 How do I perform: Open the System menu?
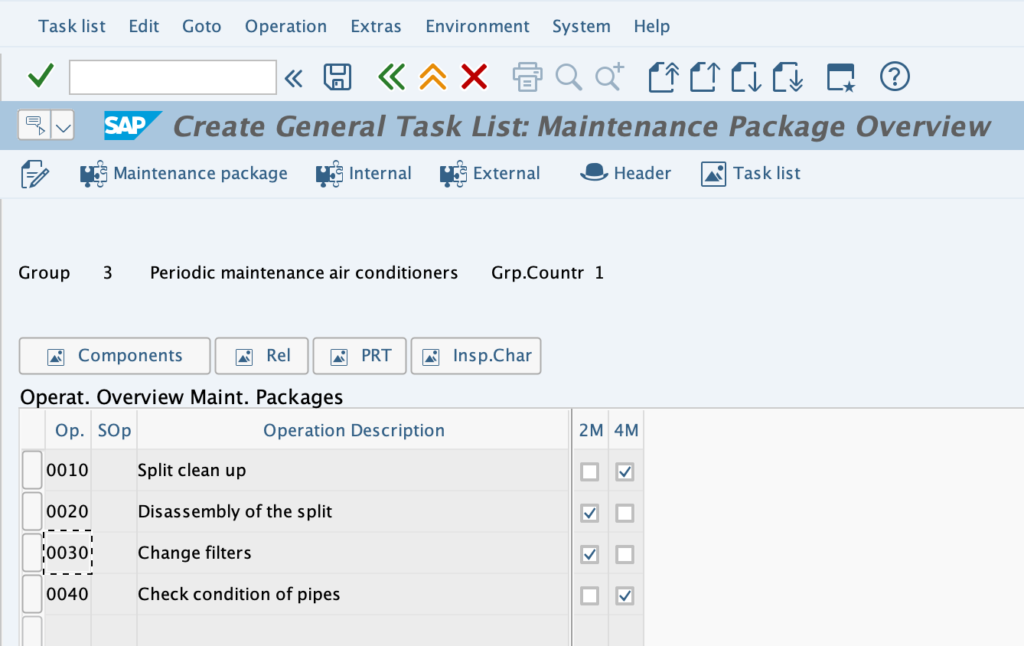581,26
